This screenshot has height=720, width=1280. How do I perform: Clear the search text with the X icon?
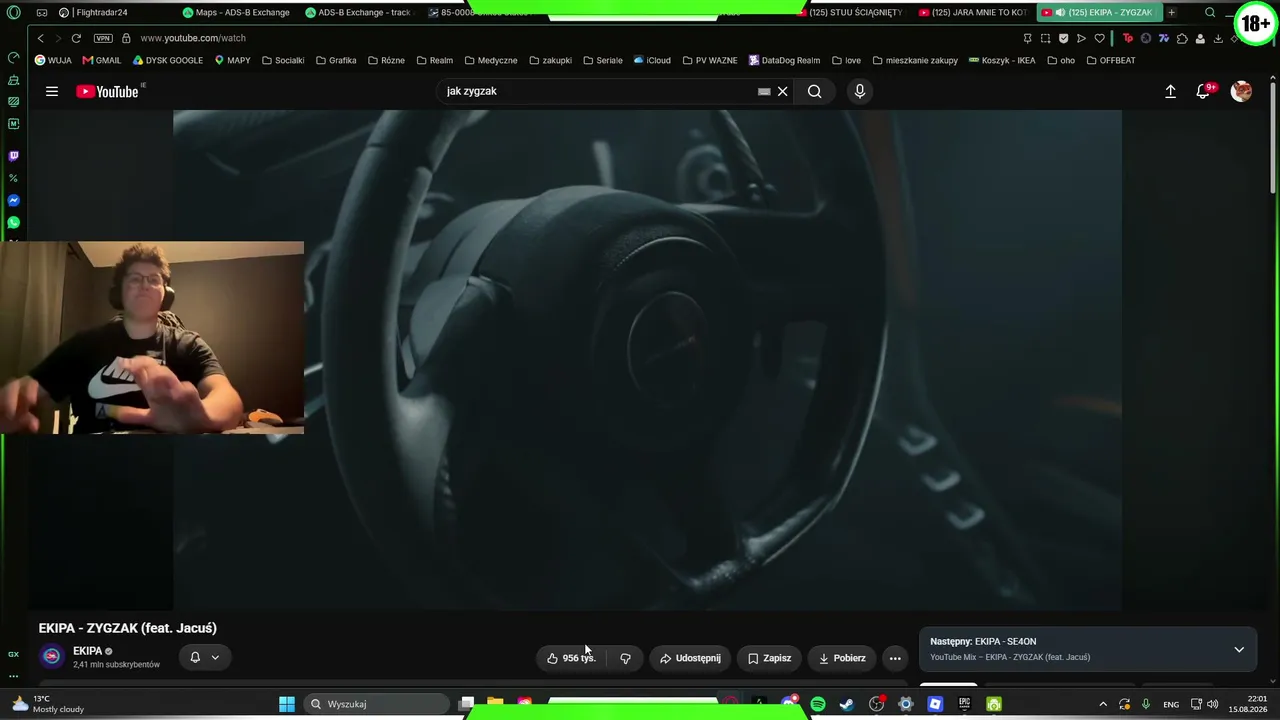(x=783, y=91)
